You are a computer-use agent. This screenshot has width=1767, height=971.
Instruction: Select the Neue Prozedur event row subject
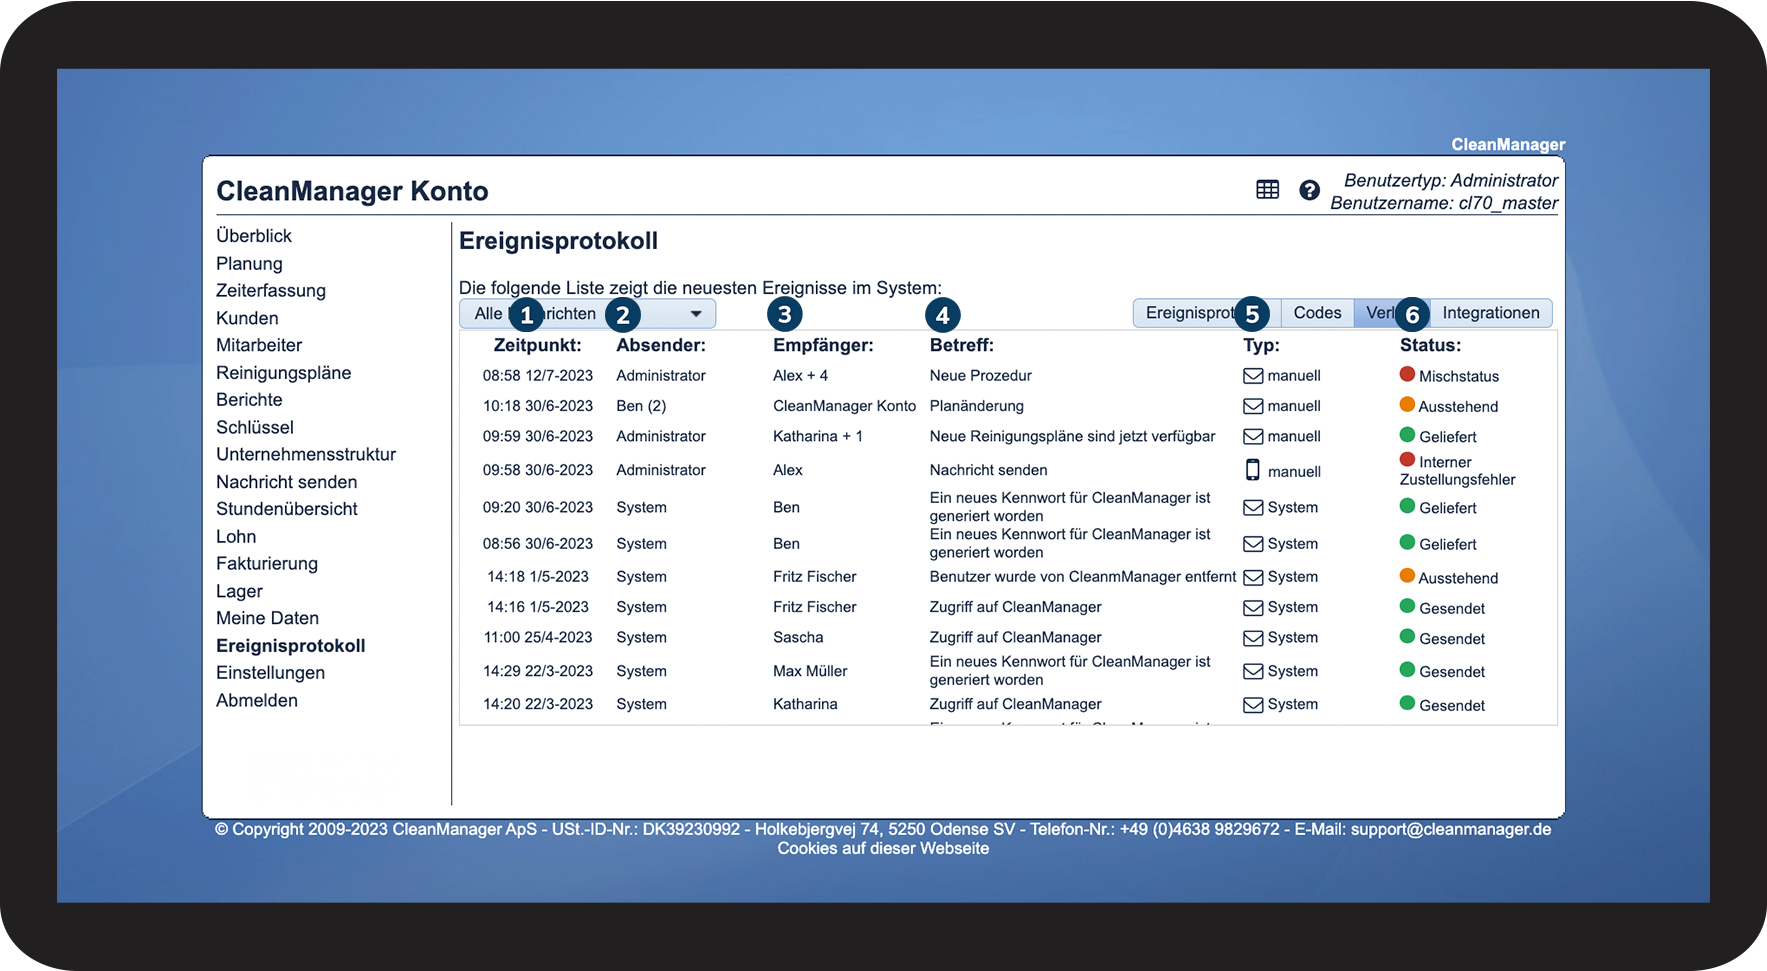pos(980,375)
